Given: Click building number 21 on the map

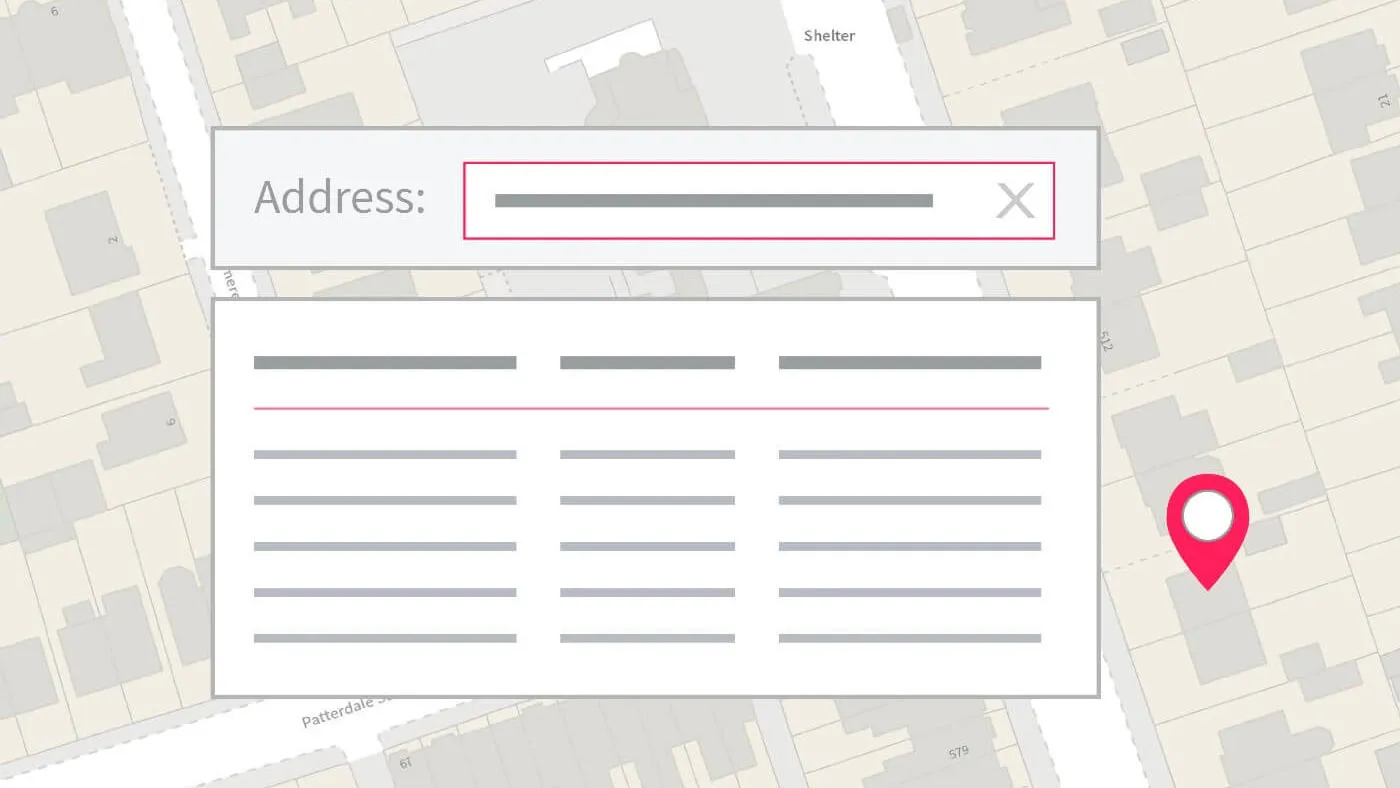Looking at the screenshot, I should (1384, 100).
